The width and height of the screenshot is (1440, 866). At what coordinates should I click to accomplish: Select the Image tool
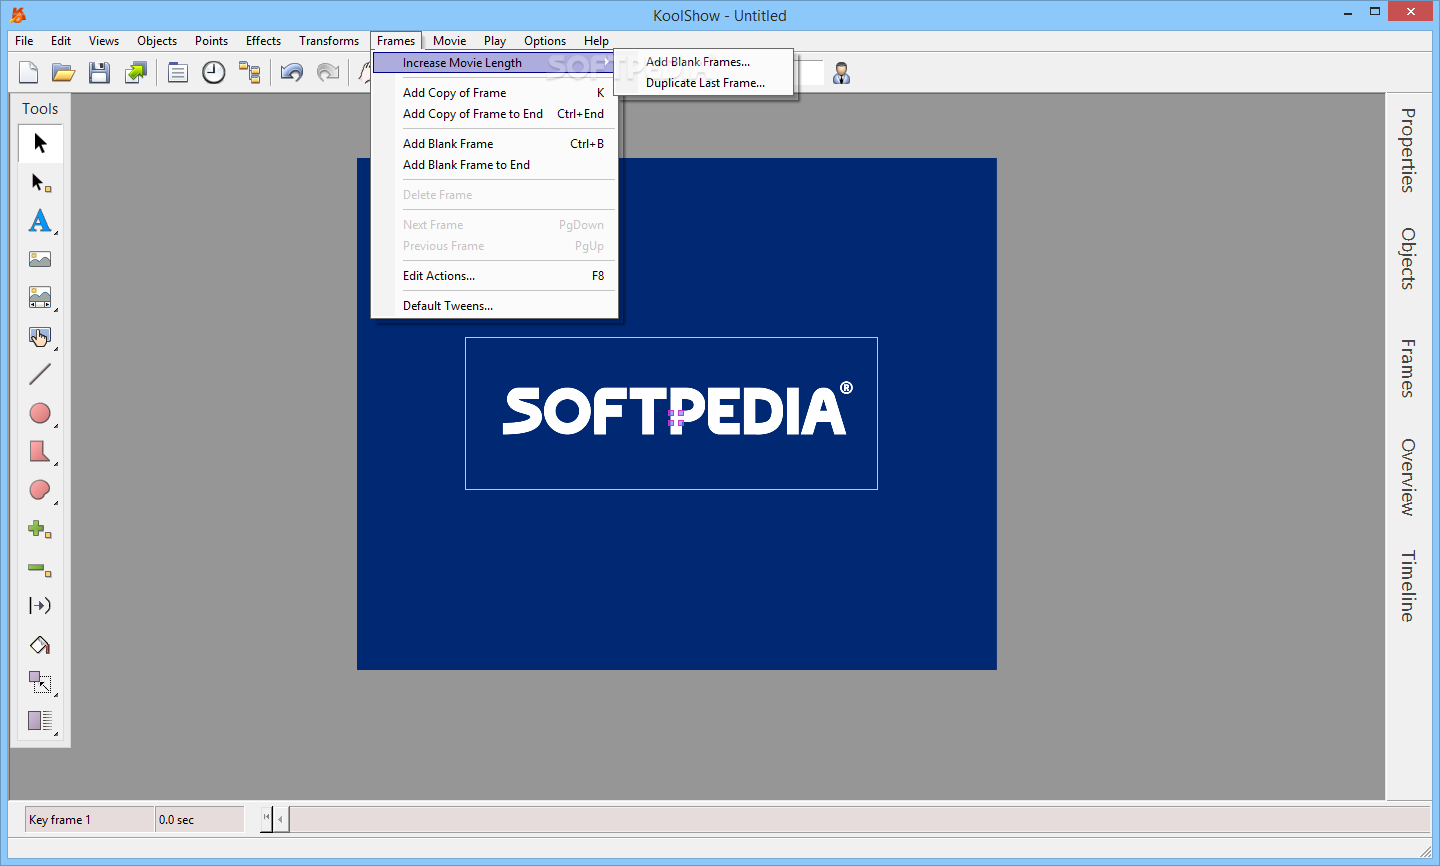pyautogui.click(x=40, y=259)
